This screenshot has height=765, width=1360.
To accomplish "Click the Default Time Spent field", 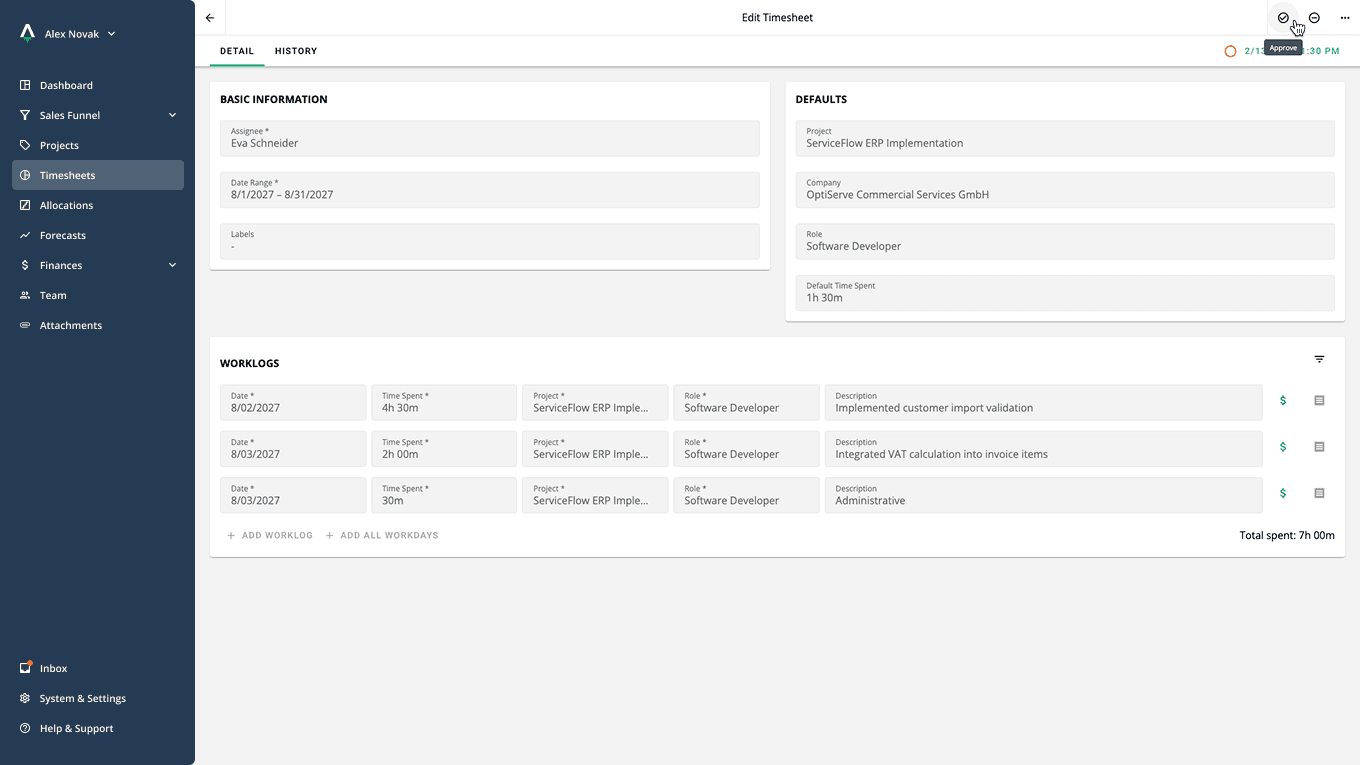I will point(1065,293).
